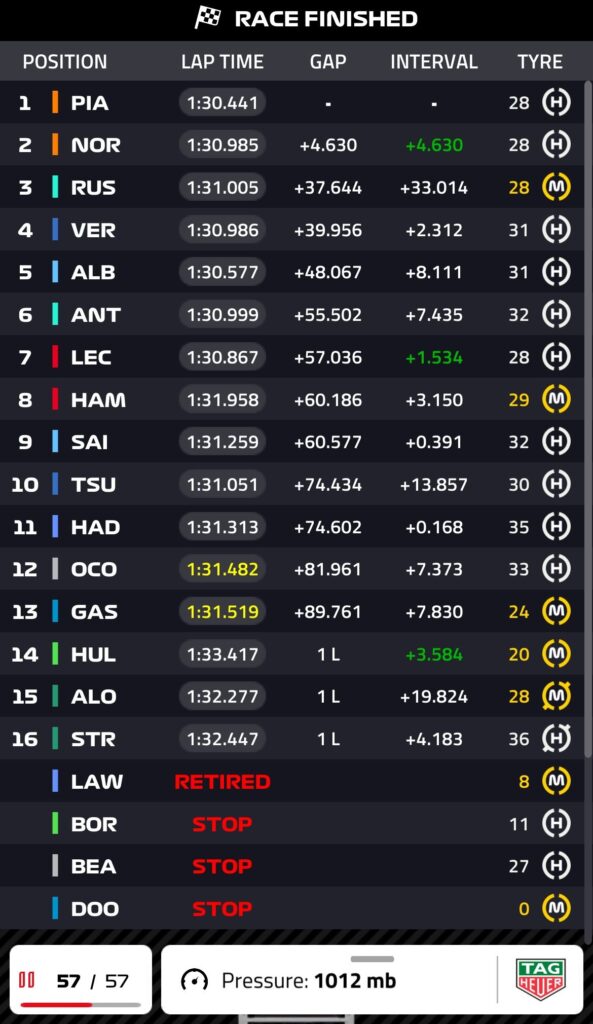Click the red lap progress bar
Screen dimensions: 593x1024
pos(56,1004)
